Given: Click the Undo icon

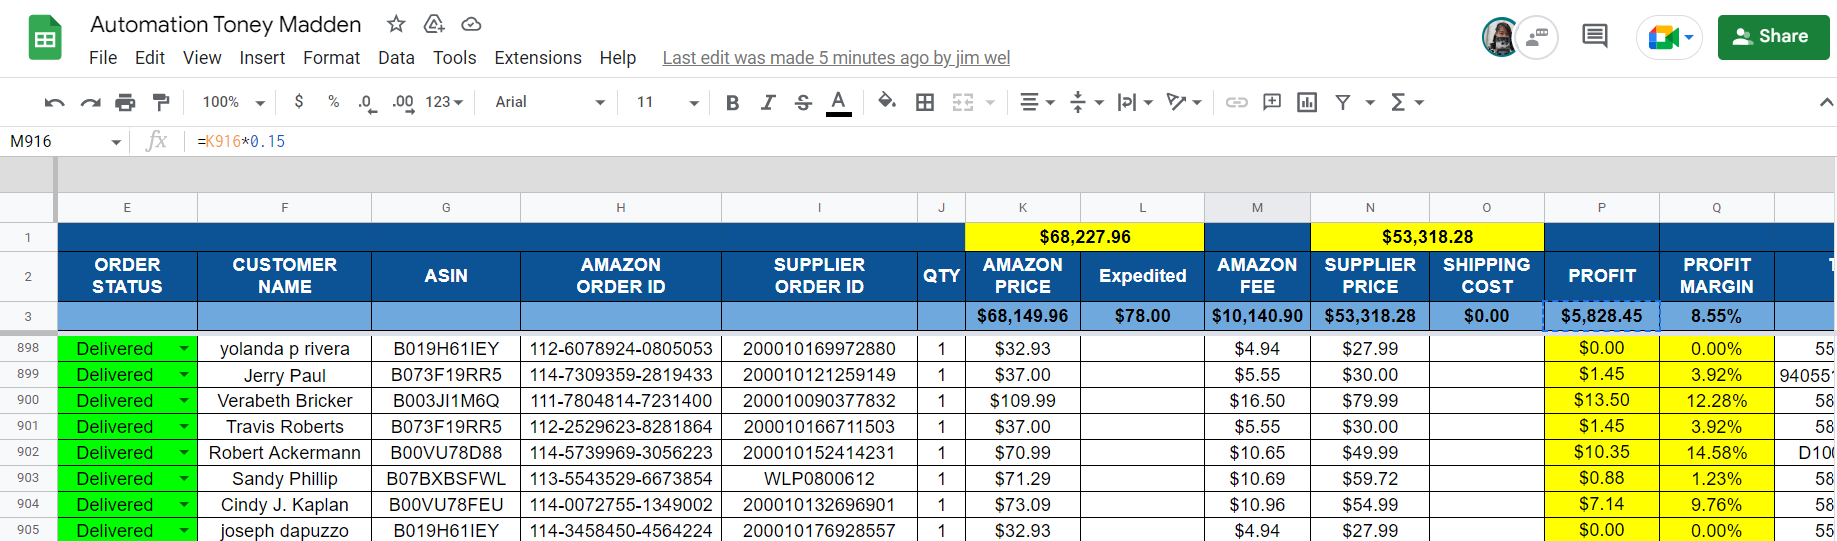Looking at the screenshot, I should (x=55, y=102).
